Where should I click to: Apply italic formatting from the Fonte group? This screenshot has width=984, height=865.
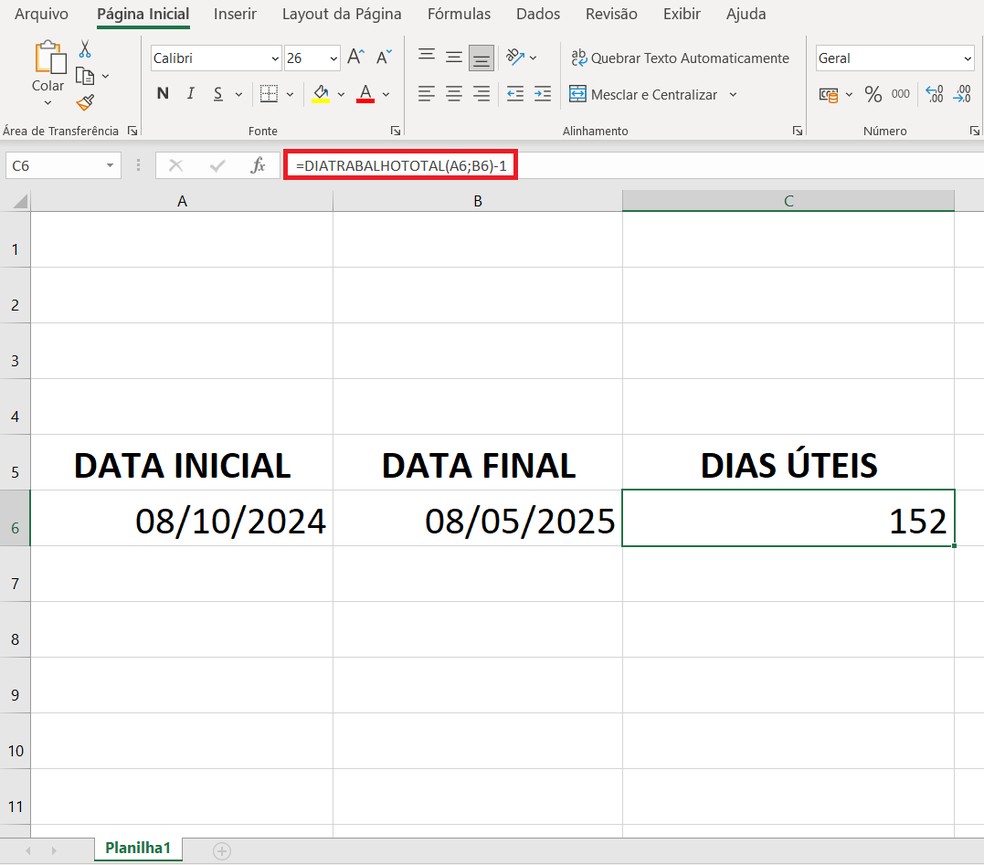[x=189, y=93]
